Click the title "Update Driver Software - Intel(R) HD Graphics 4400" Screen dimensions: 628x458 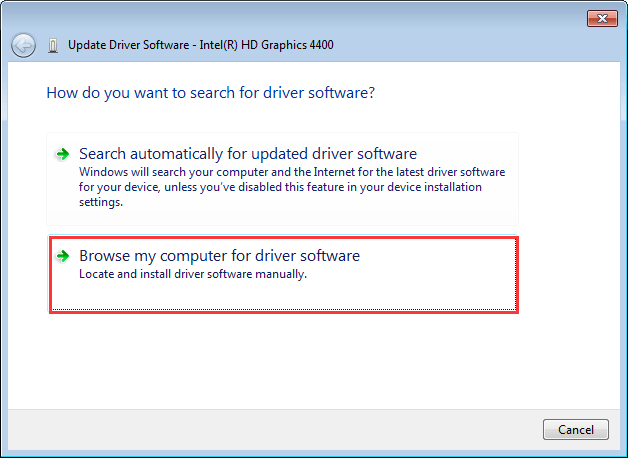point(201,45)
